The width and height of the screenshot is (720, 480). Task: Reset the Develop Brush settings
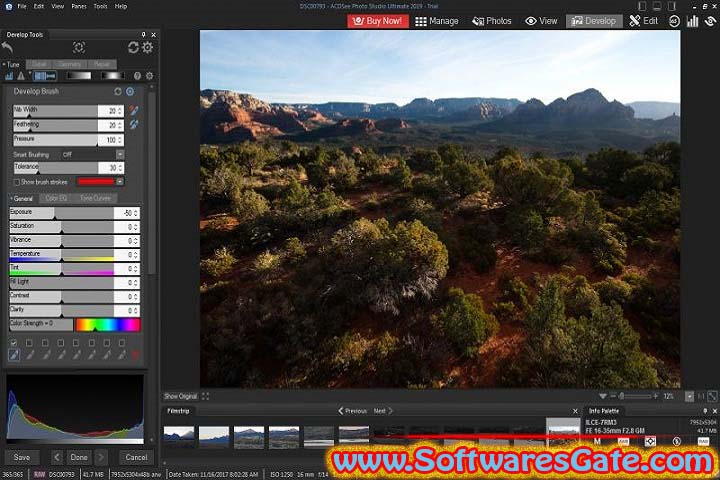[118, 91]
